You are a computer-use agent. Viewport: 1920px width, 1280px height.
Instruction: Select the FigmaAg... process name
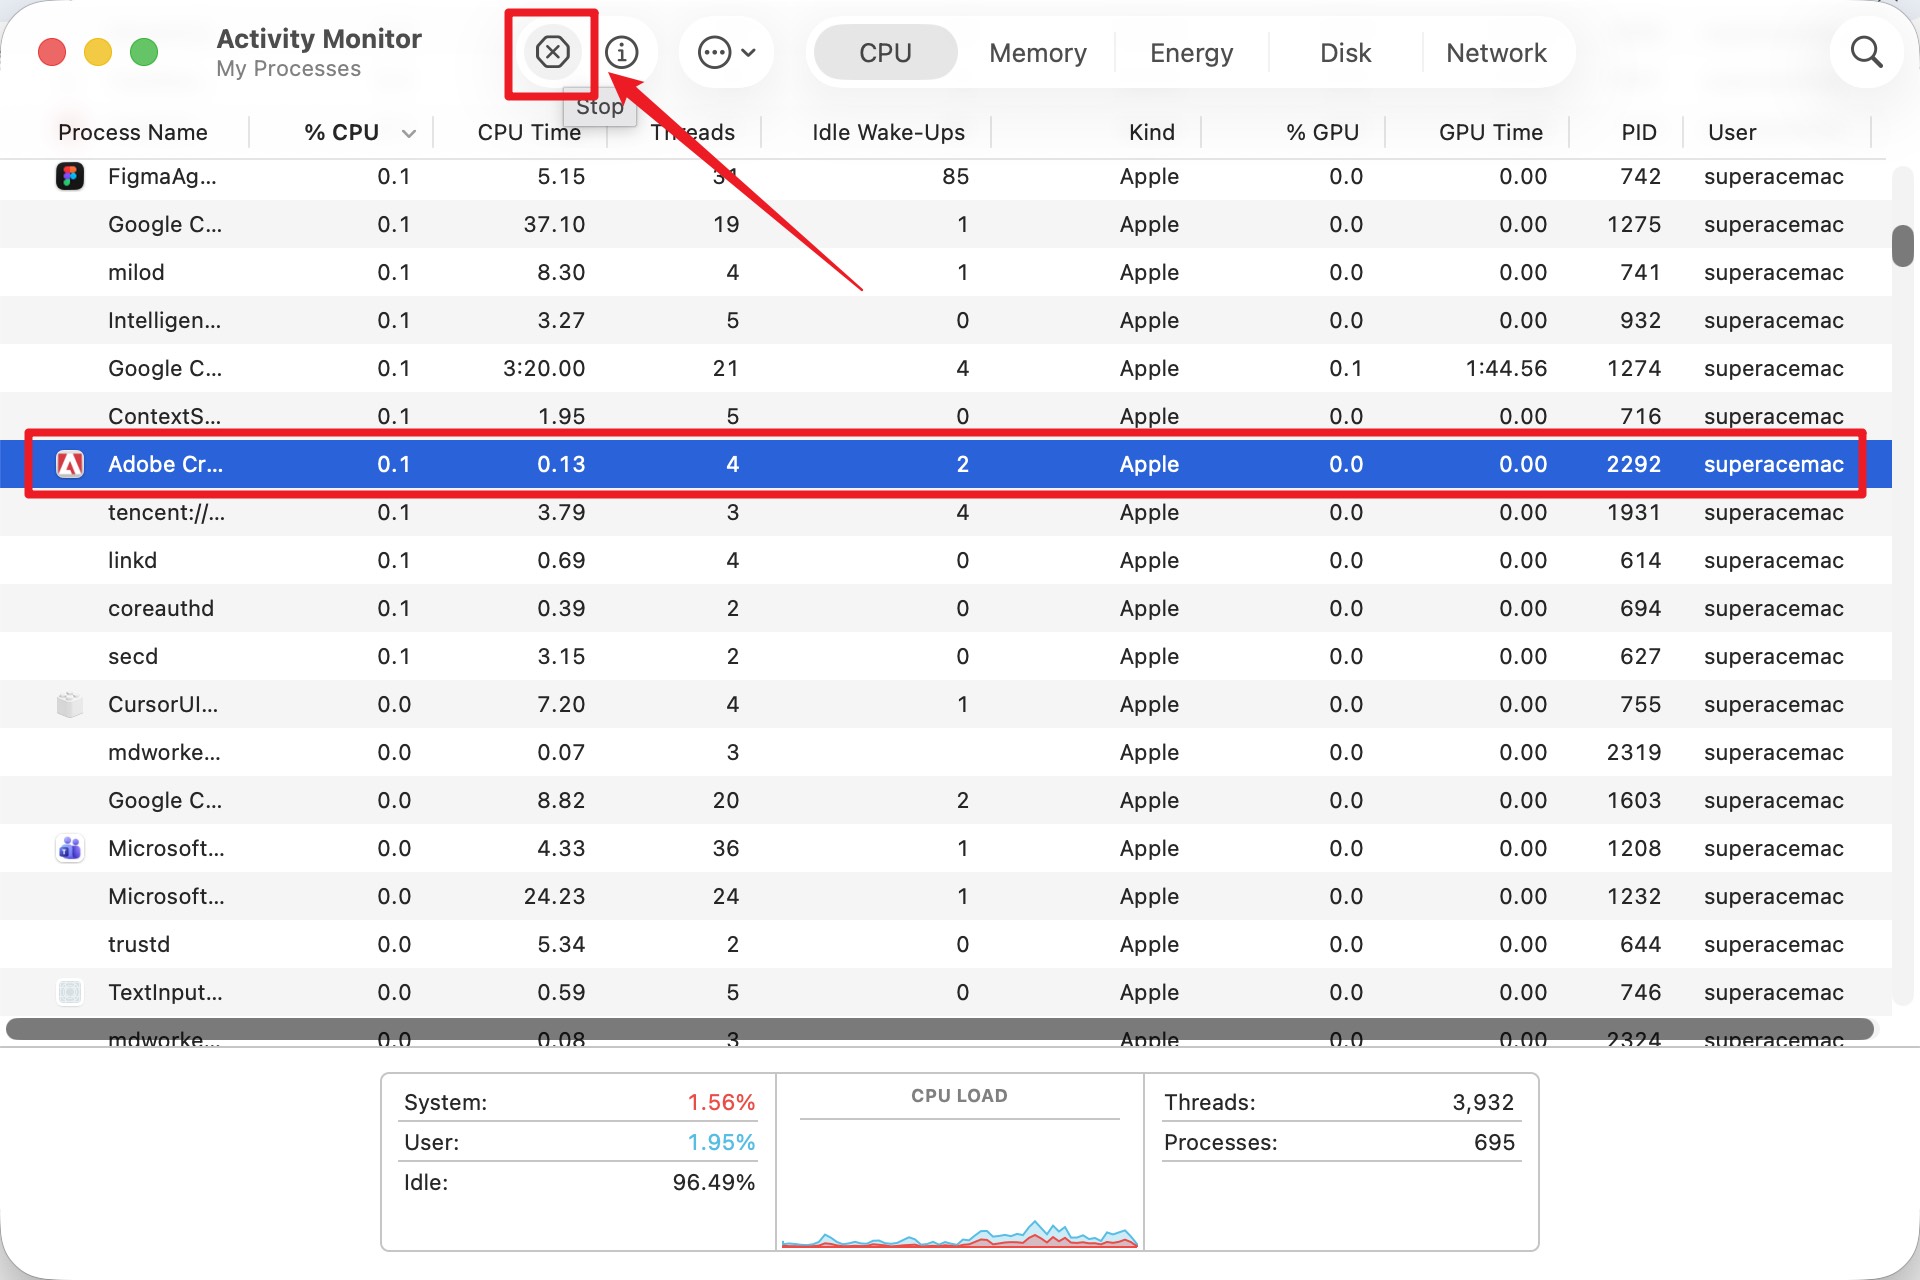[x=162, y=176]
